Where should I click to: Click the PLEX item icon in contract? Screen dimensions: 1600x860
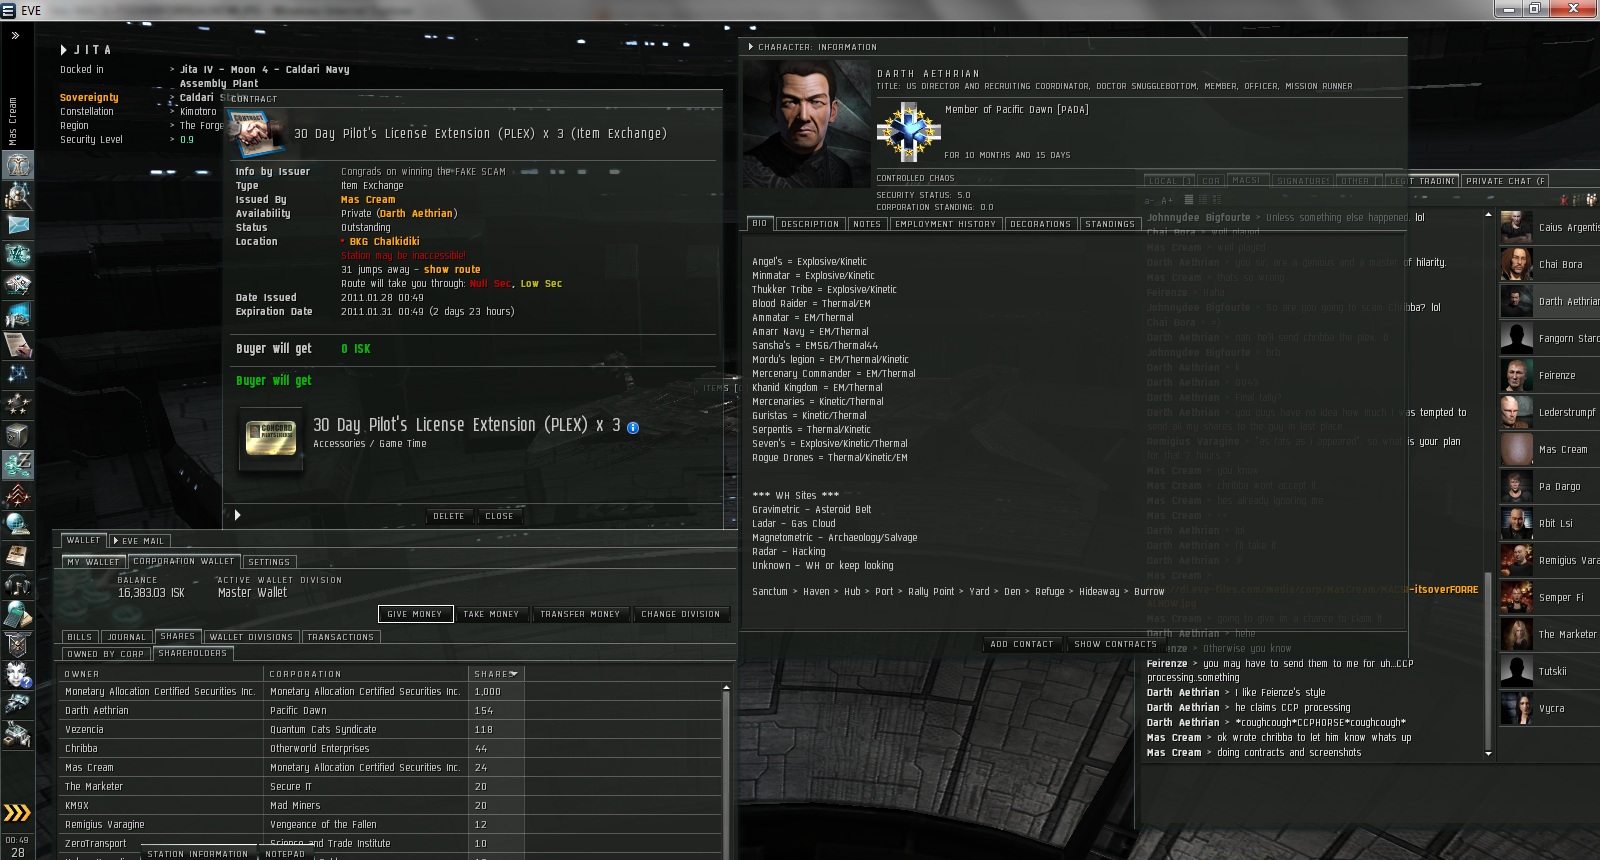(271, 438)
